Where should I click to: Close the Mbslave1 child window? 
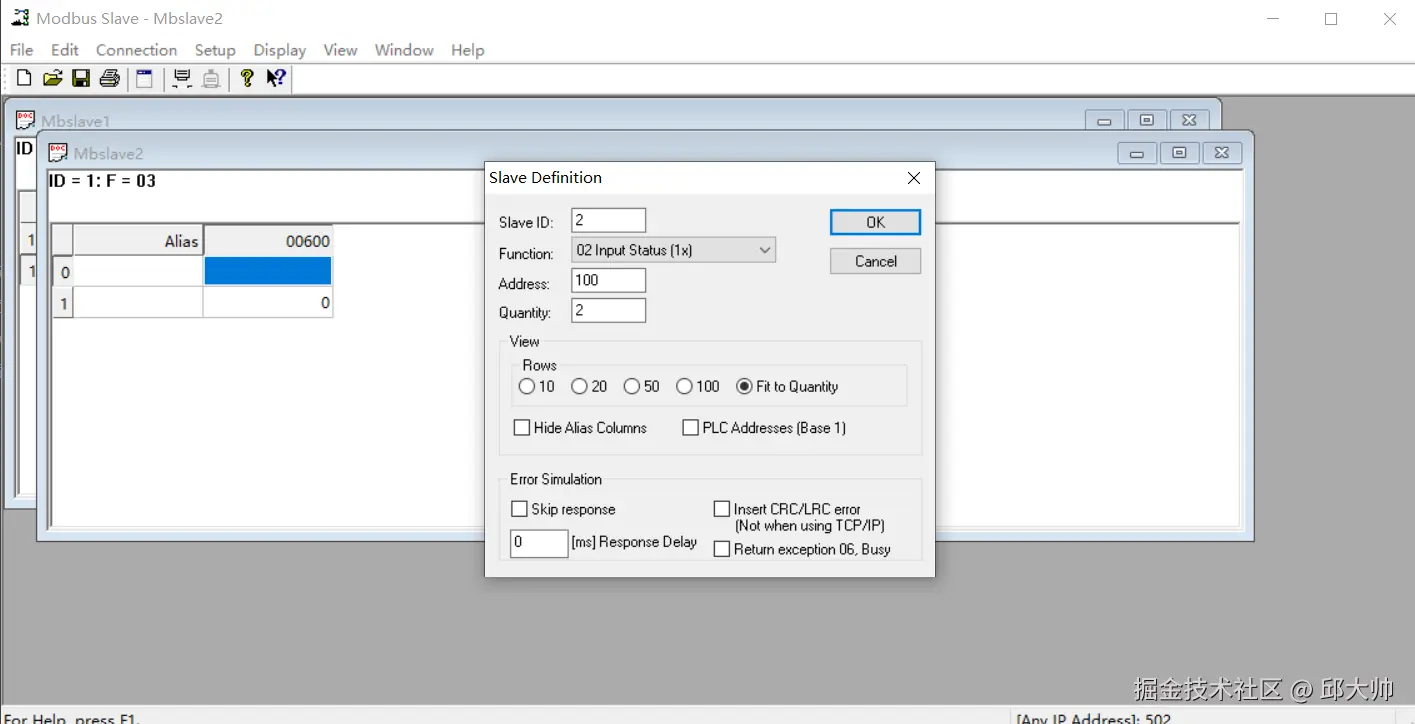(1189, 120)
